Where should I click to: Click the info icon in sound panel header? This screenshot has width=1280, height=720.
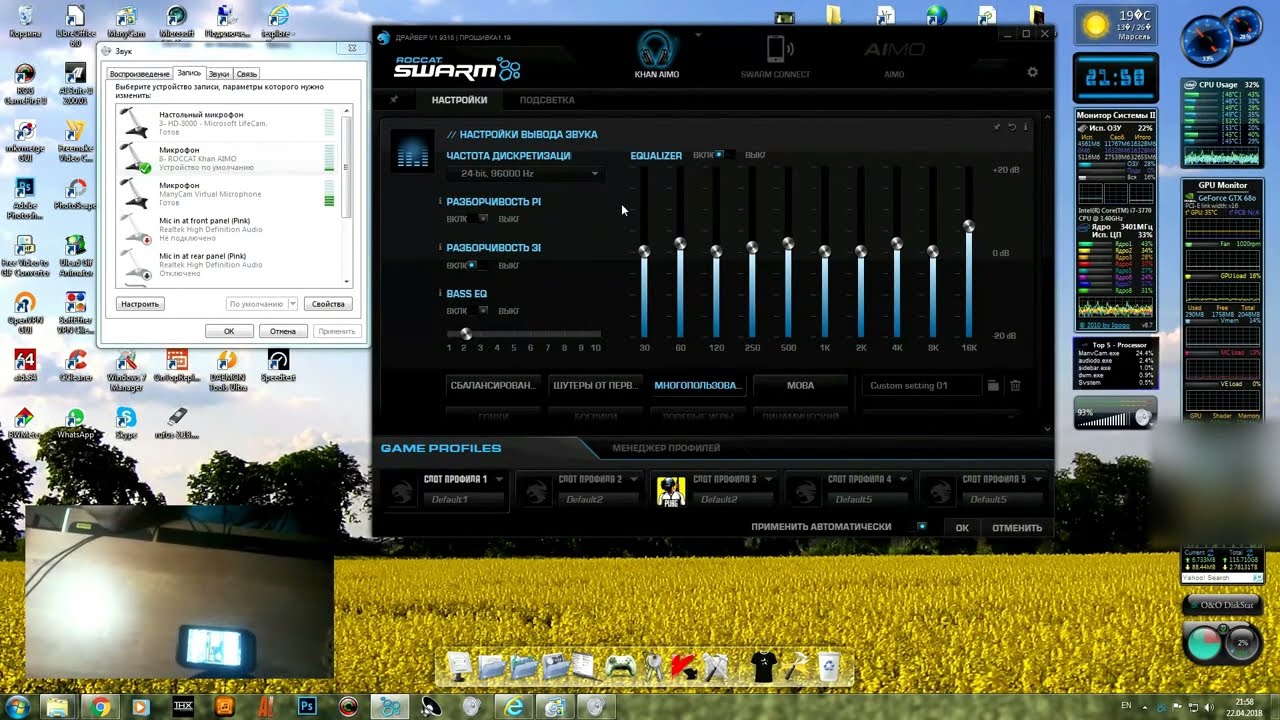point(1025,127)
